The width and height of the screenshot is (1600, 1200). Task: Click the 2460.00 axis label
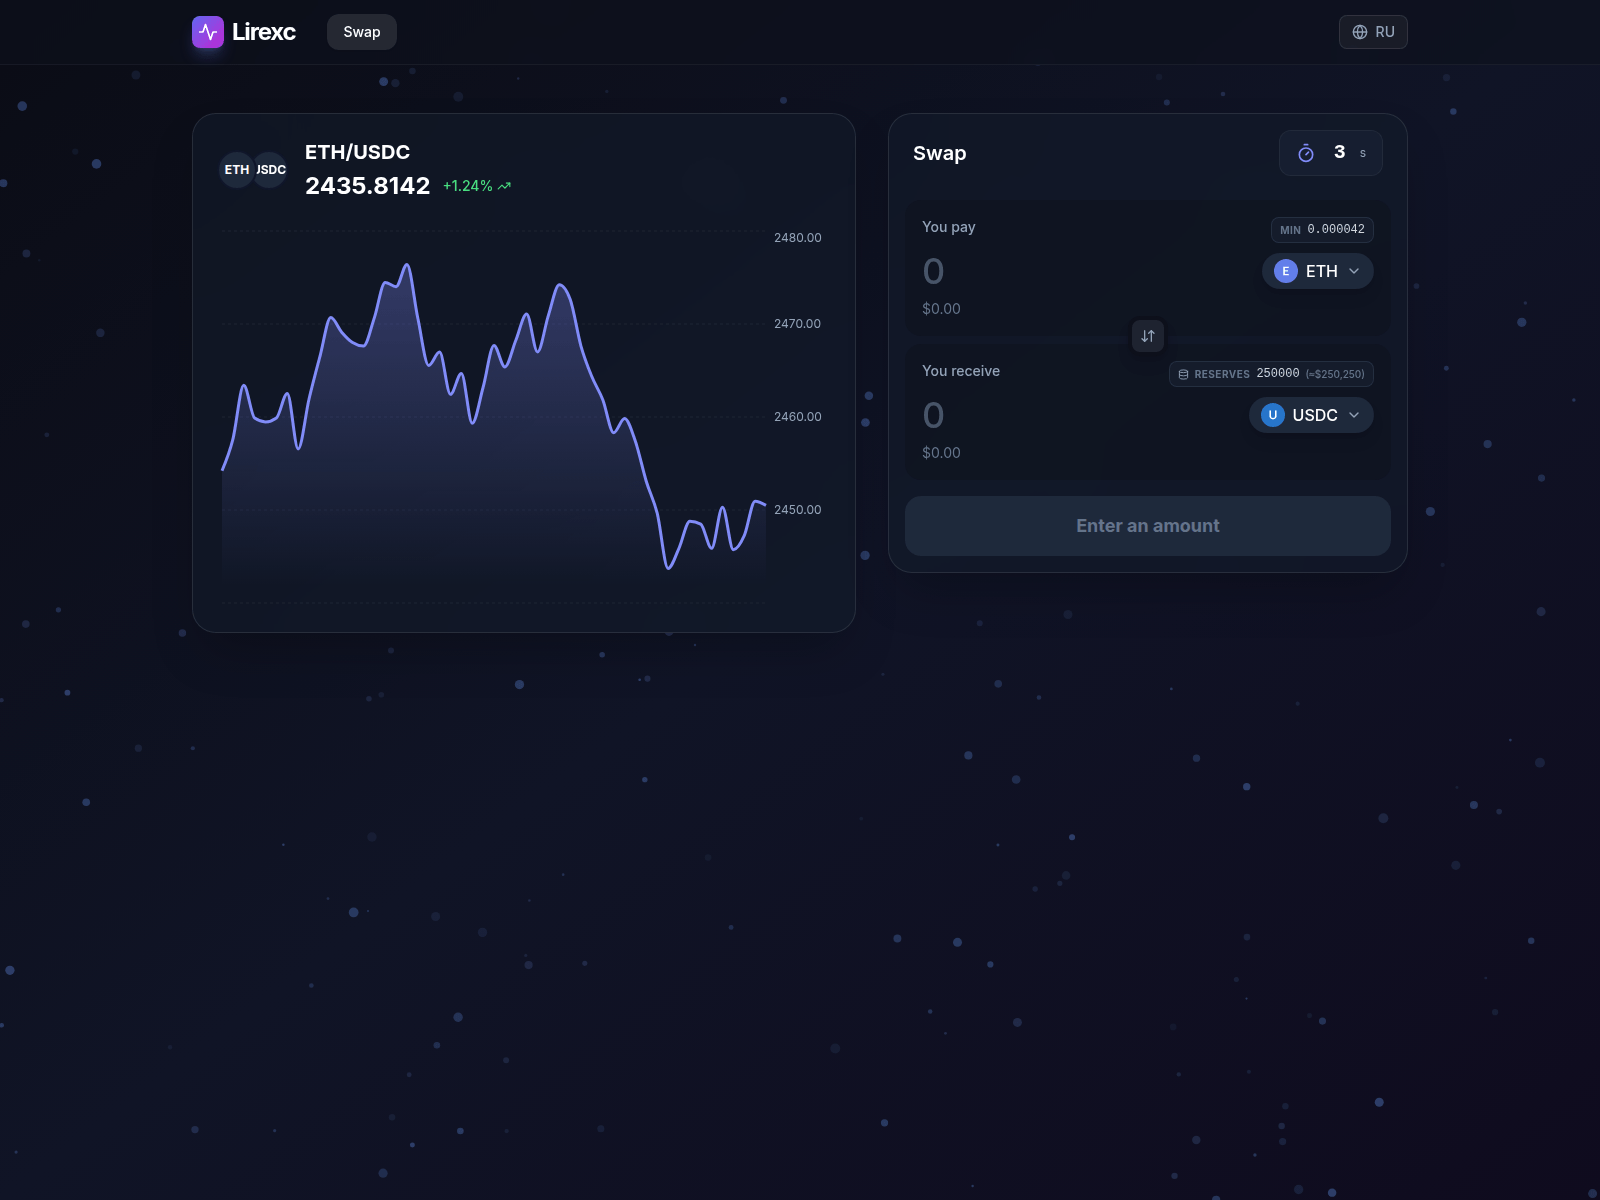pyautogui.click(x=797, y=417)
